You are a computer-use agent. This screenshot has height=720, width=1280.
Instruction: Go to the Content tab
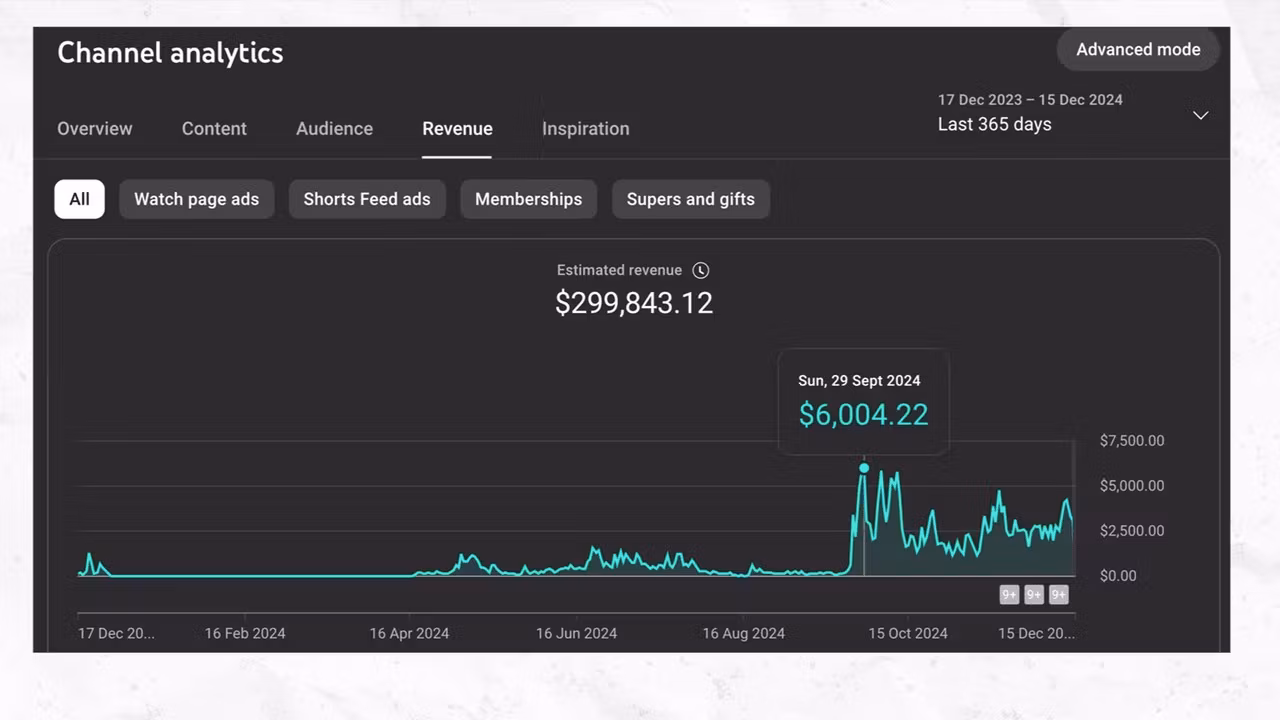pos(214,129)
